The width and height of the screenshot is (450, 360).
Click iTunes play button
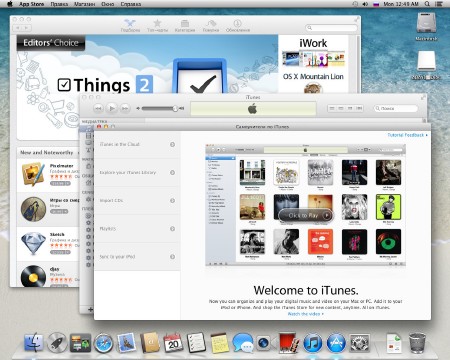pos(112,108)
